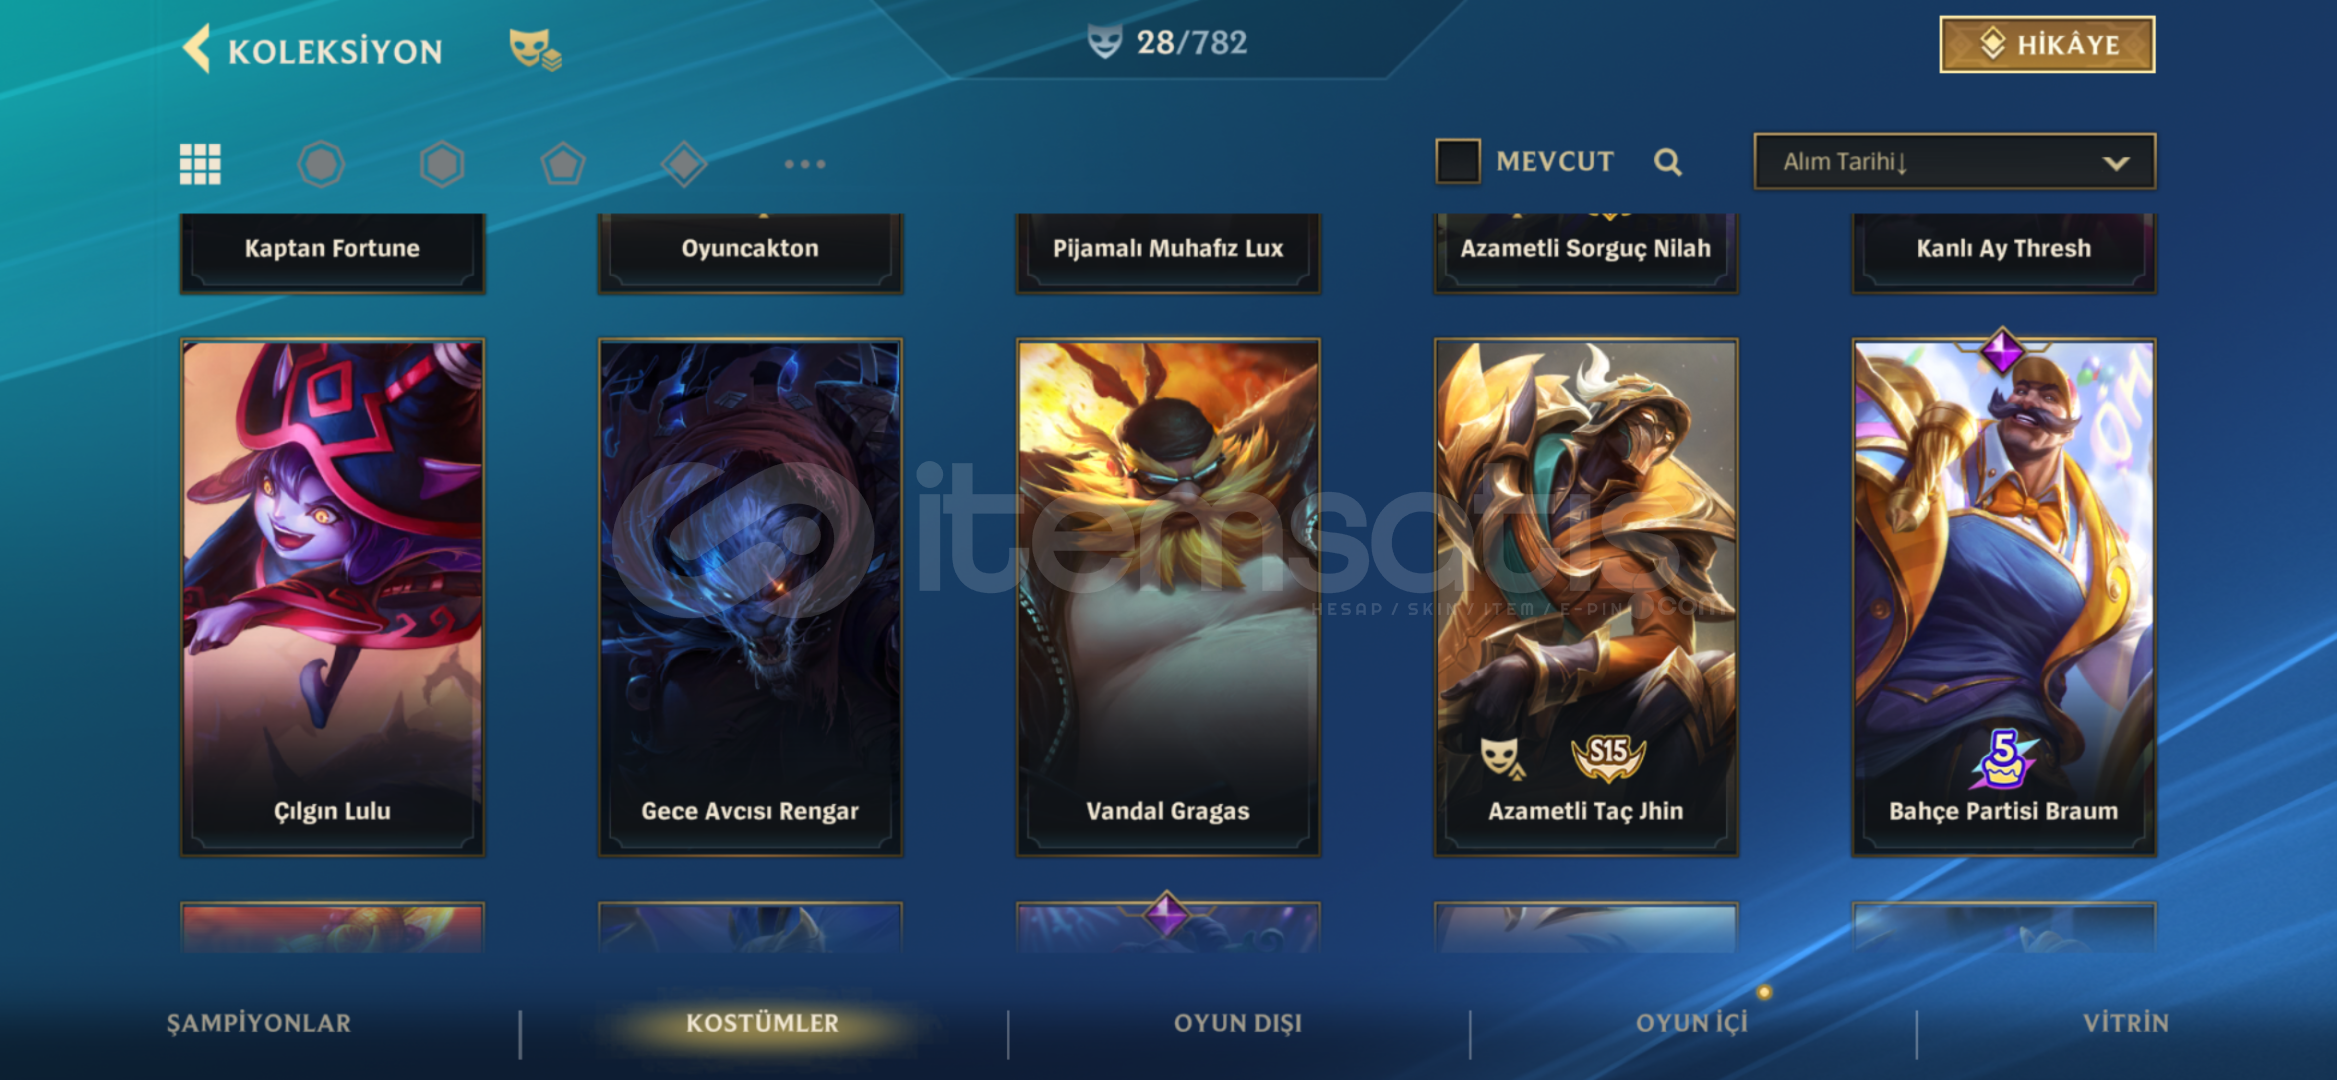The height and width of the screenshot is (1080, 2337).
Task: Switch to the Şampiyonlar tab
Action: (259, 1023)
